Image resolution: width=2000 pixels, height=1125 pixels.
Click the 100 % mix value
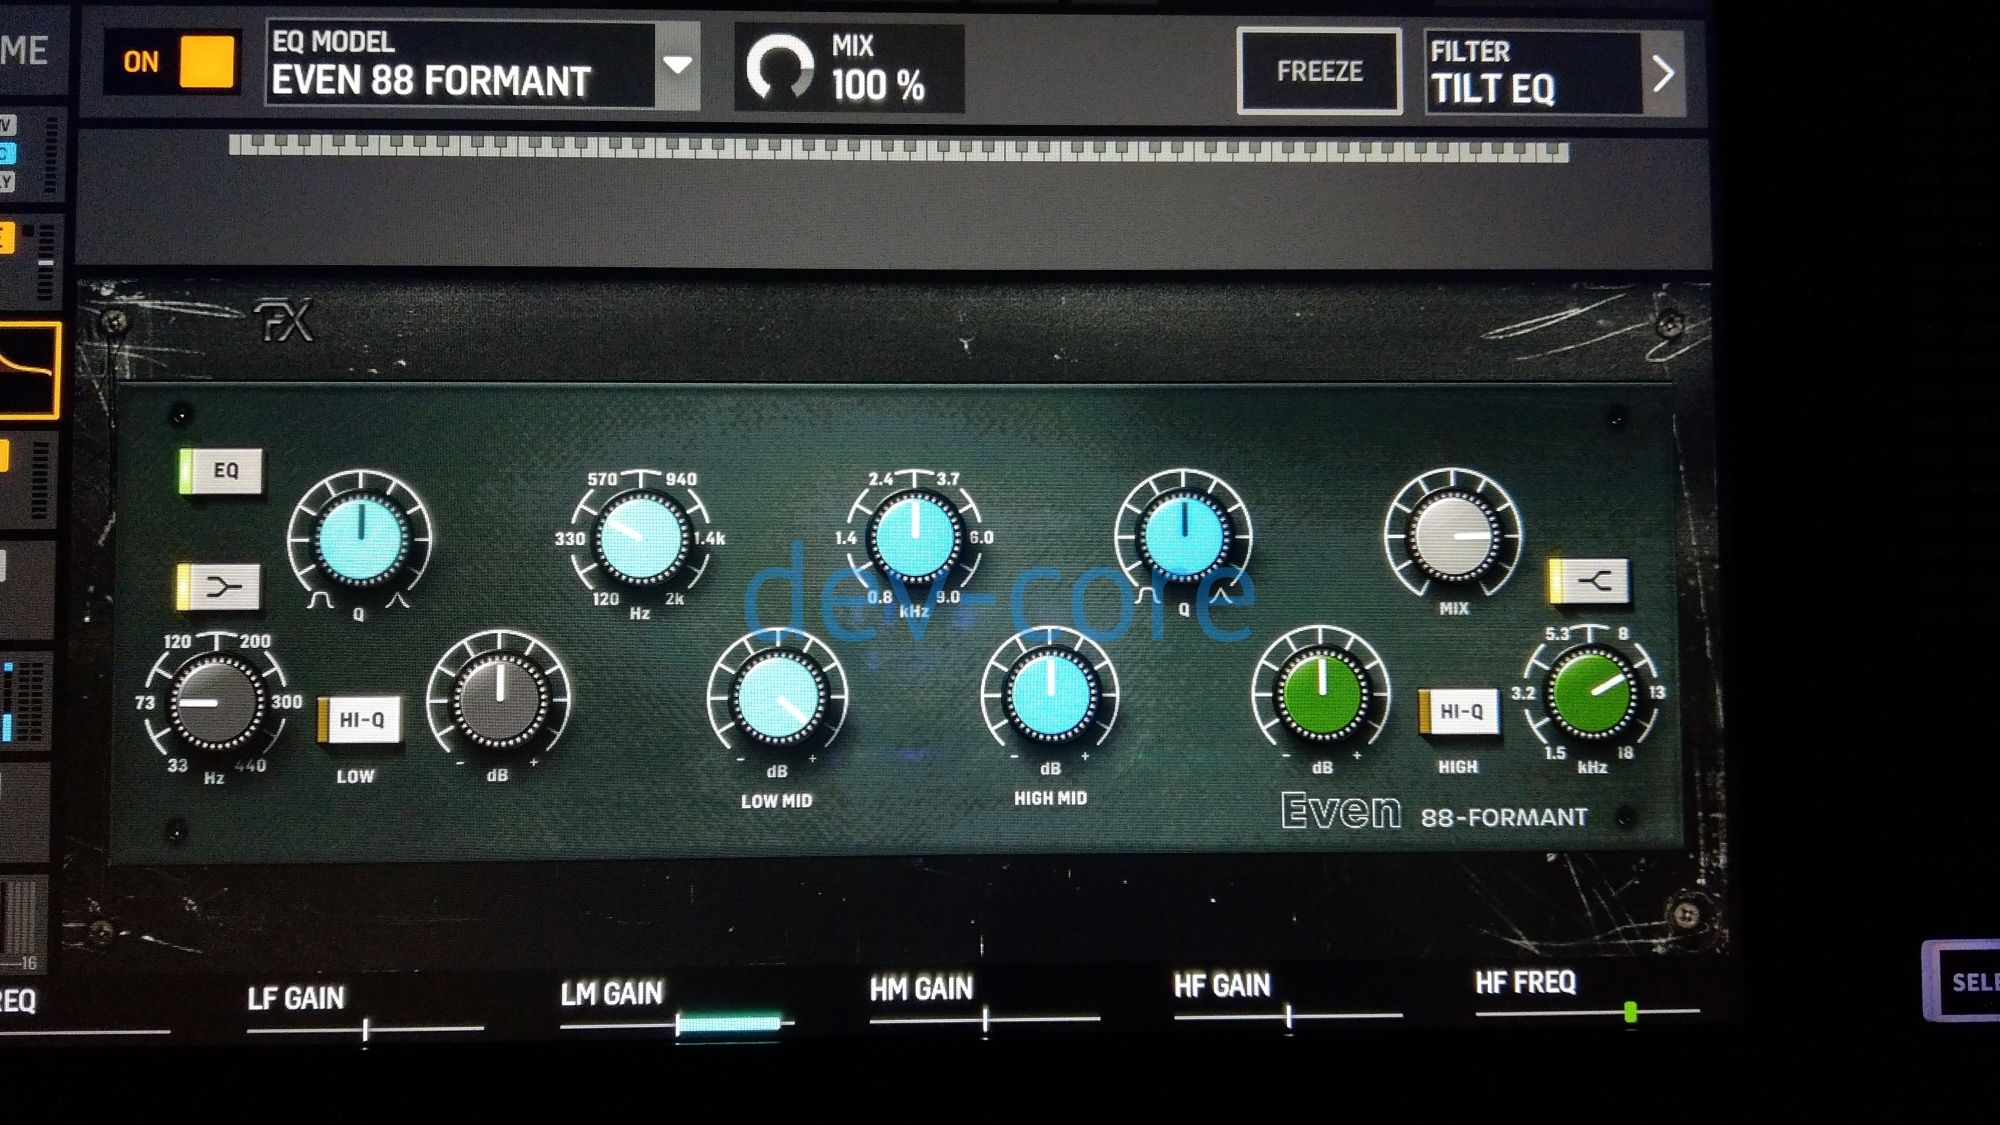(x=878, y=86)
